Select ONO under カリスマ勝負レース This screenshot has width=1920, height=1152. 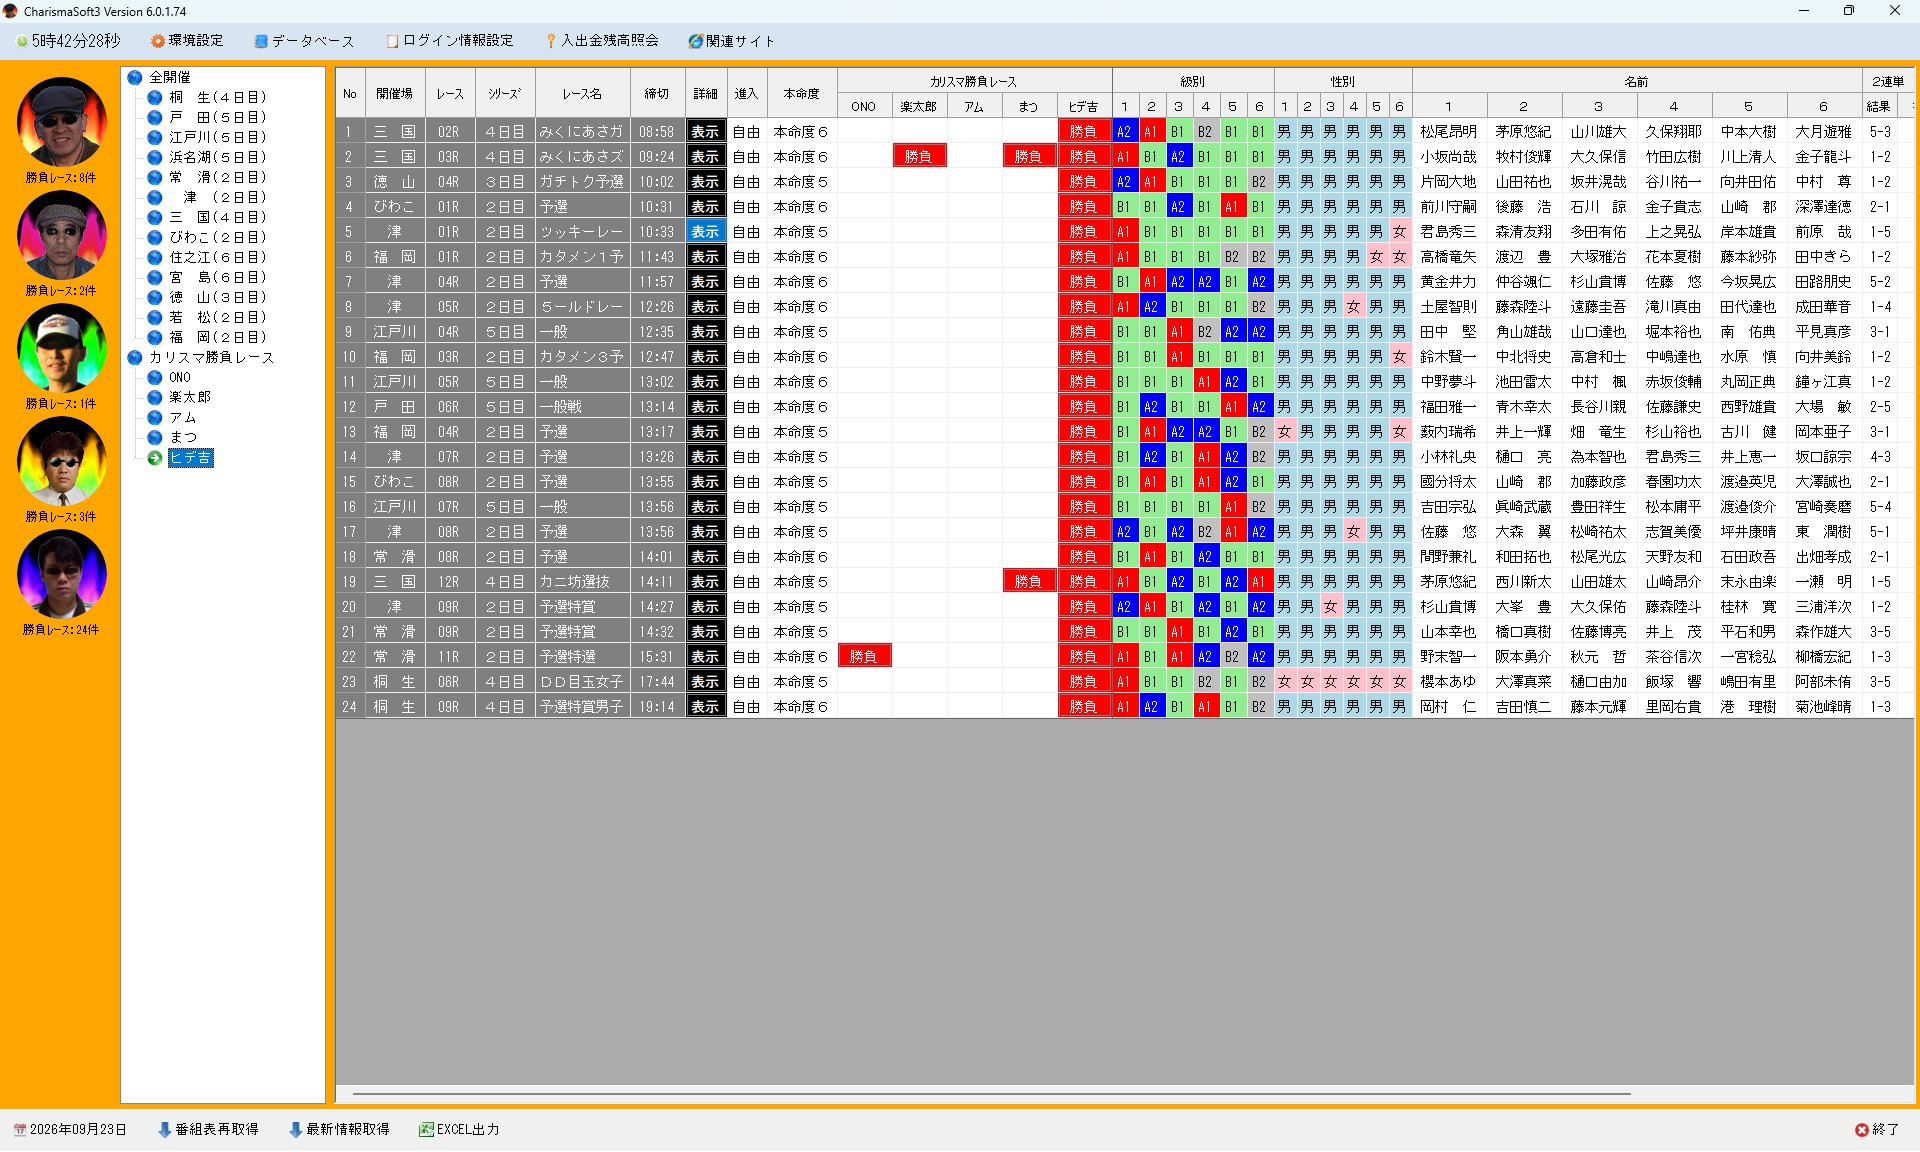tap(180, 377)
